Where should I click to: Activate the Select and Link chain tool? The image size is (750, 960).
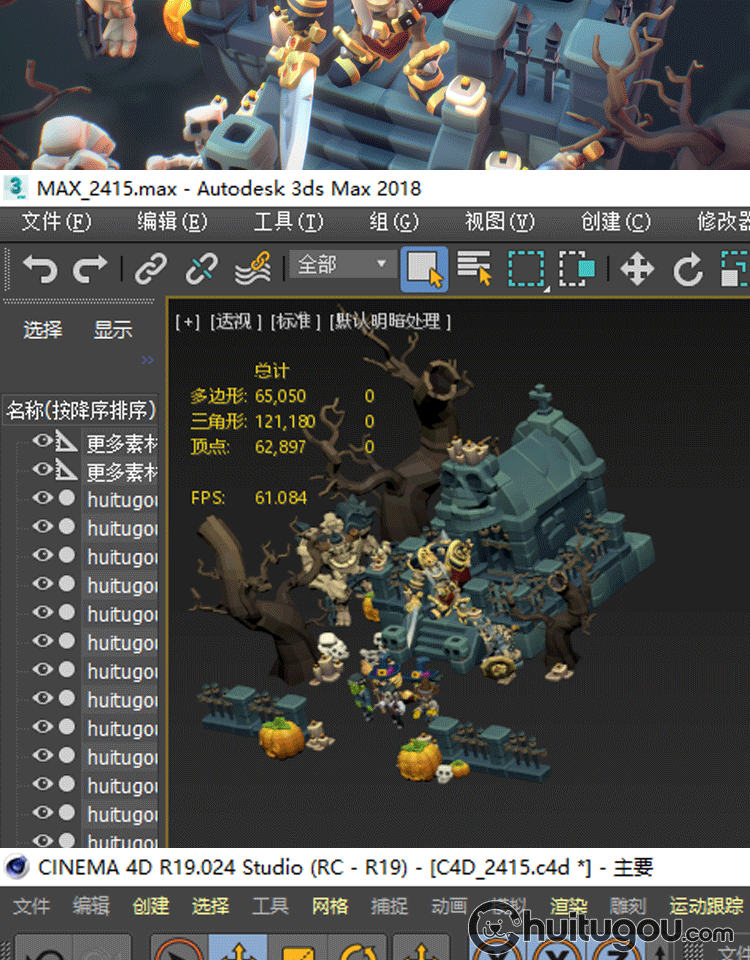click(151, 269)
